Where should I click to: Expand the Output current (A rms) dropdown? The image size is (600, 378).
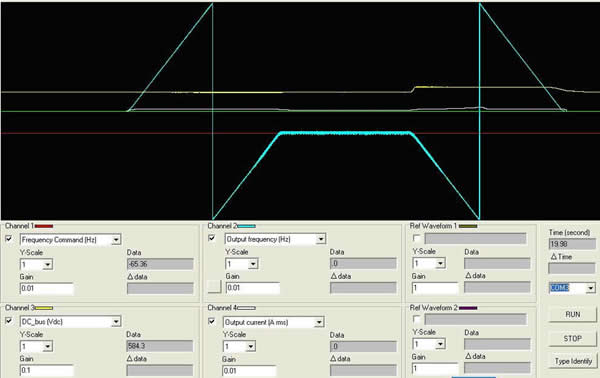[319, 323]
